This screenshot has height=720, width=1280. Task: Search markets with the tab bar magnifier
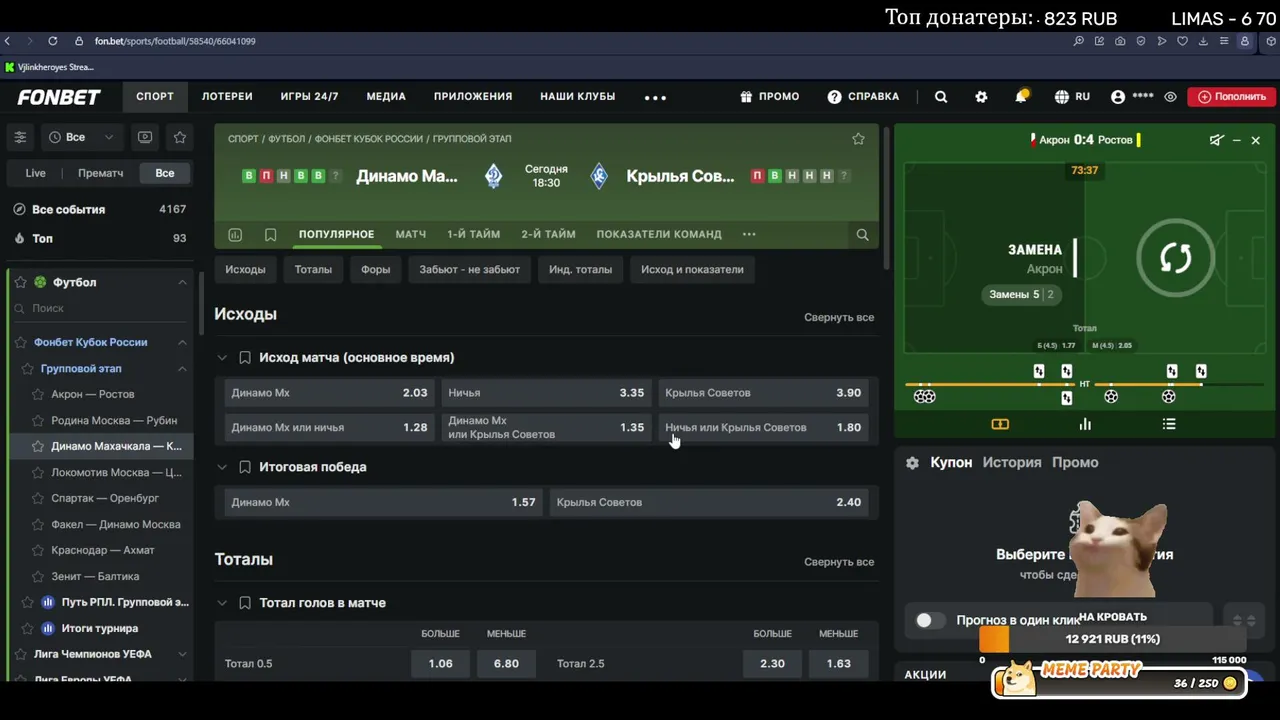(862, 234)
